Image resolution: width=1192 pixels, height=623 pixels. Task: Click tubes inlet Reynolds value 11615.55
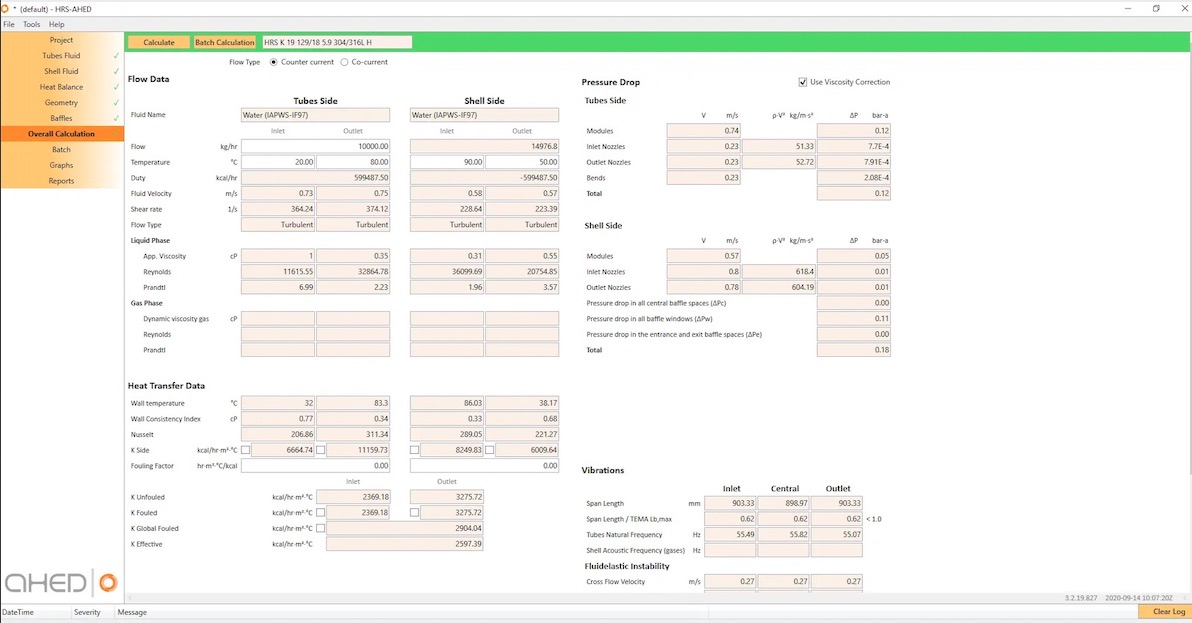(x=277, y=272)
